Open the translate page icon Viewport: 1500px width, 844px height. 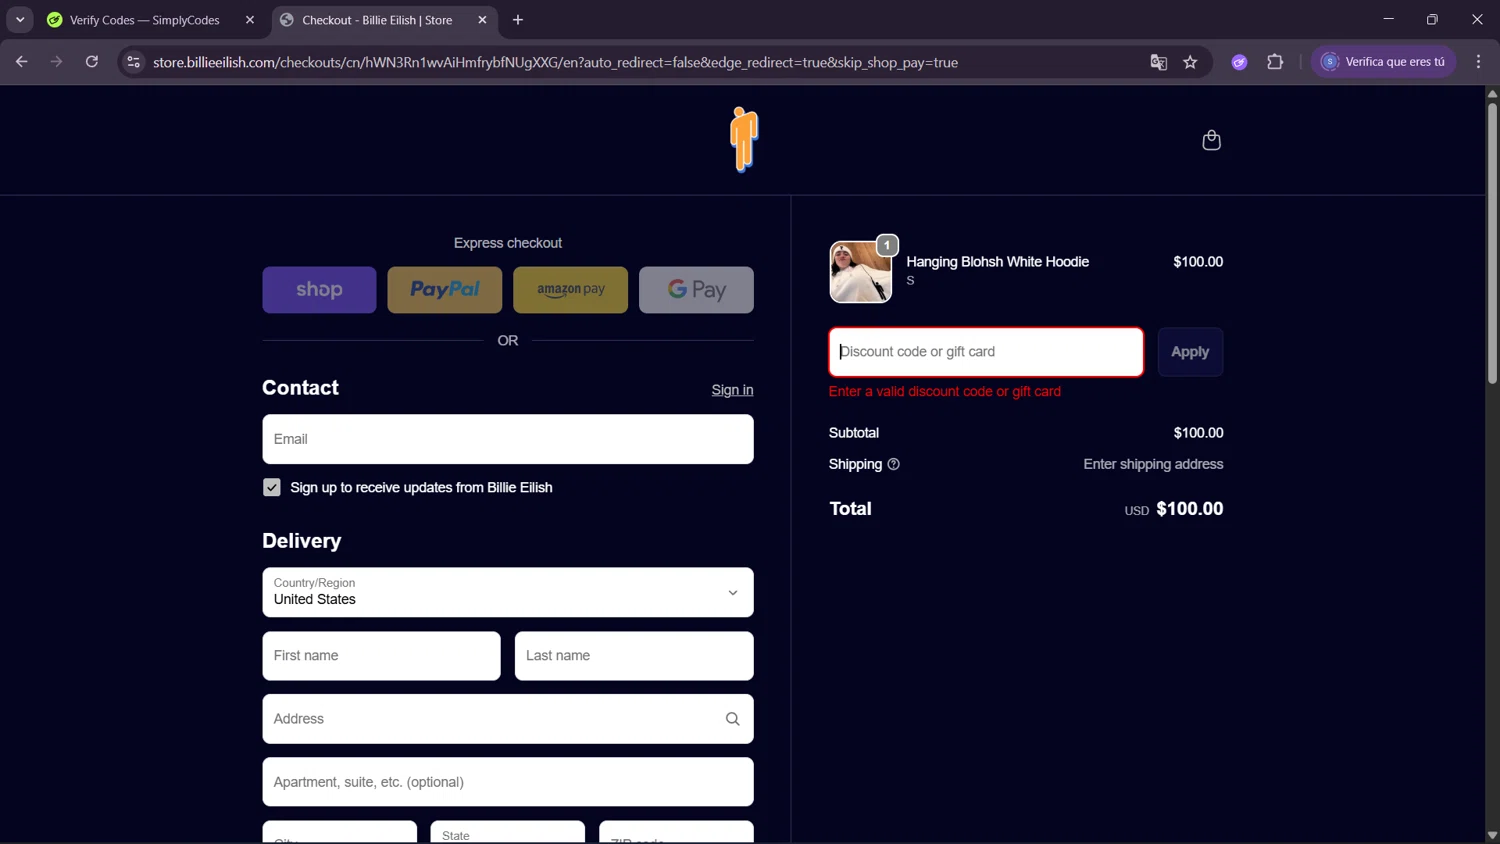click(1158, 62)
